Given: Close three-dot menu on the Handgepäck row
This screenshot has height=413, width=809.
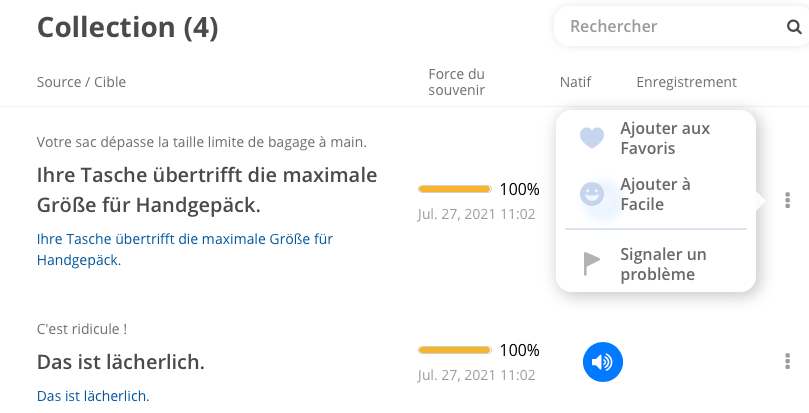Looking at the screenshot, I should (788, 200).
